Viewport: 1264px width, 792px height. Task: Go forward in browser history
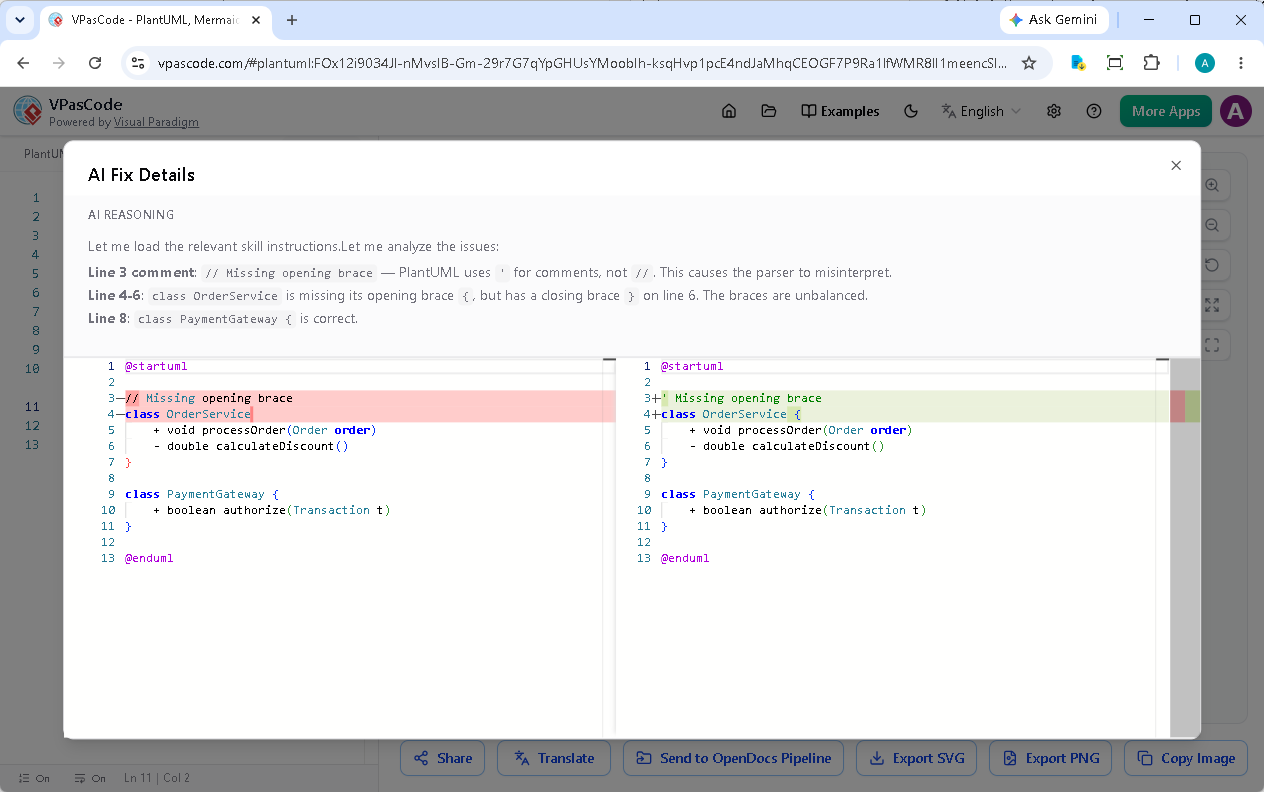(x=59, y=63)
